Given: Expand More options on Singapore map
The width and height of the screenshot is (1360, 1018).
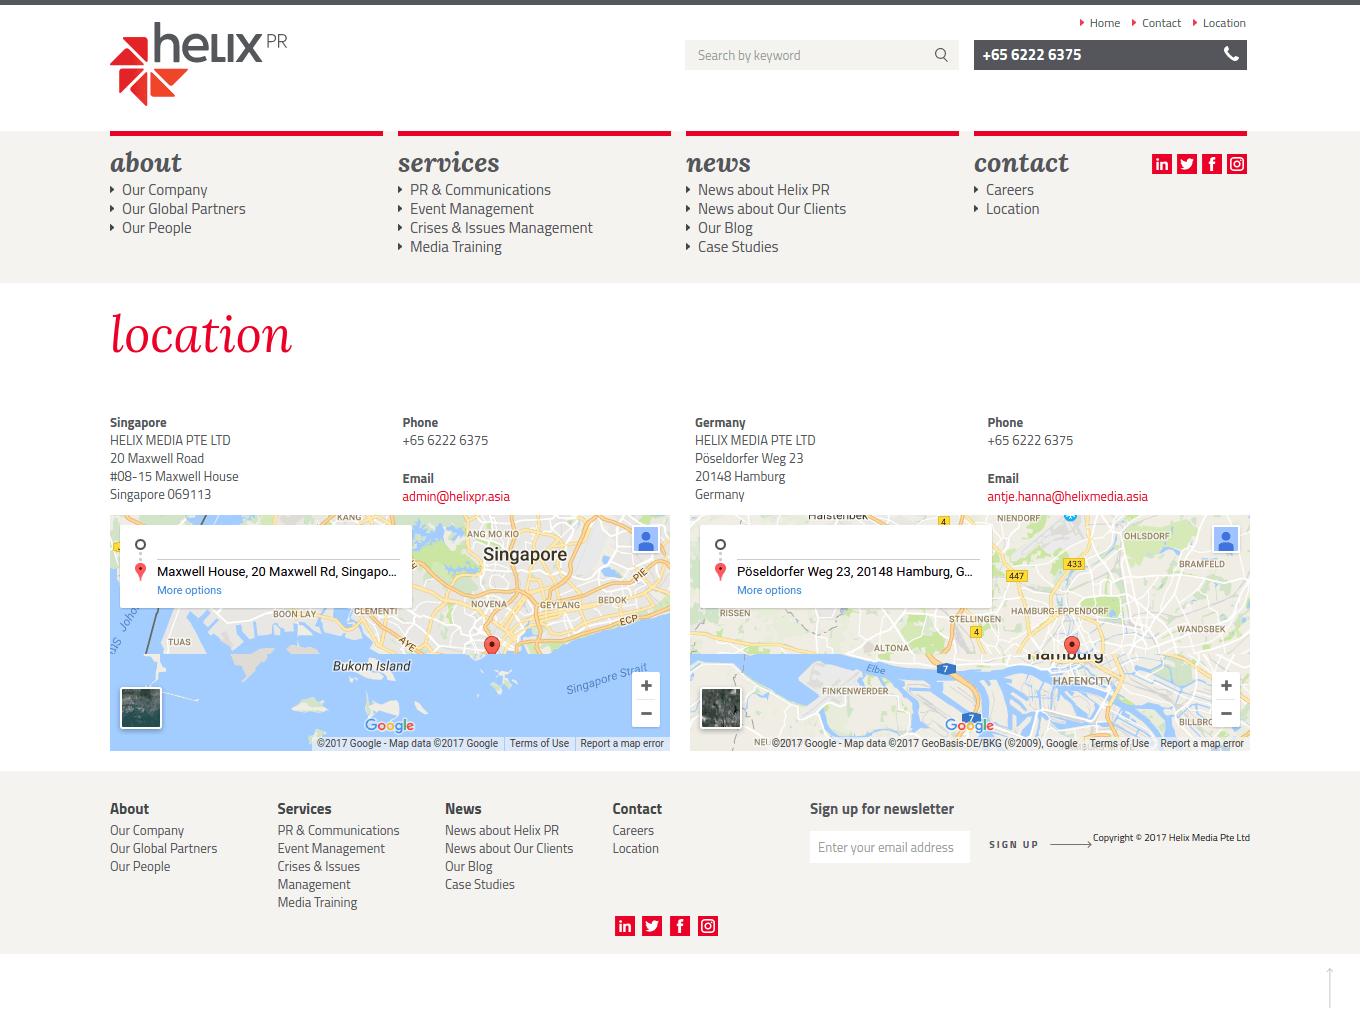Looking at the screenshot, I should [189, 591].
